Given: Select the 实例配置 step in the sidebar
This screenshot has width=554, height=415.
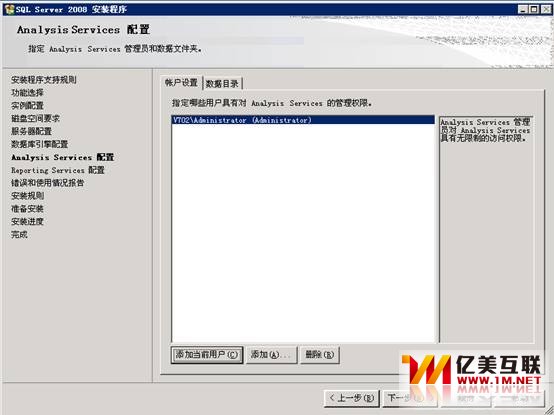Looking at the screenshot, I should (x=27, y=106).
